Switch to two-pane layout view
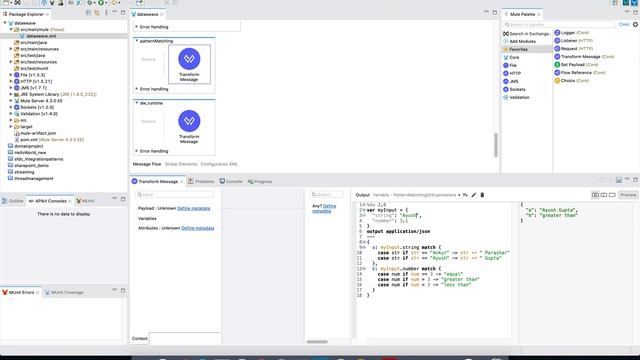The image size is (640, 360). [x=604, y=195]
